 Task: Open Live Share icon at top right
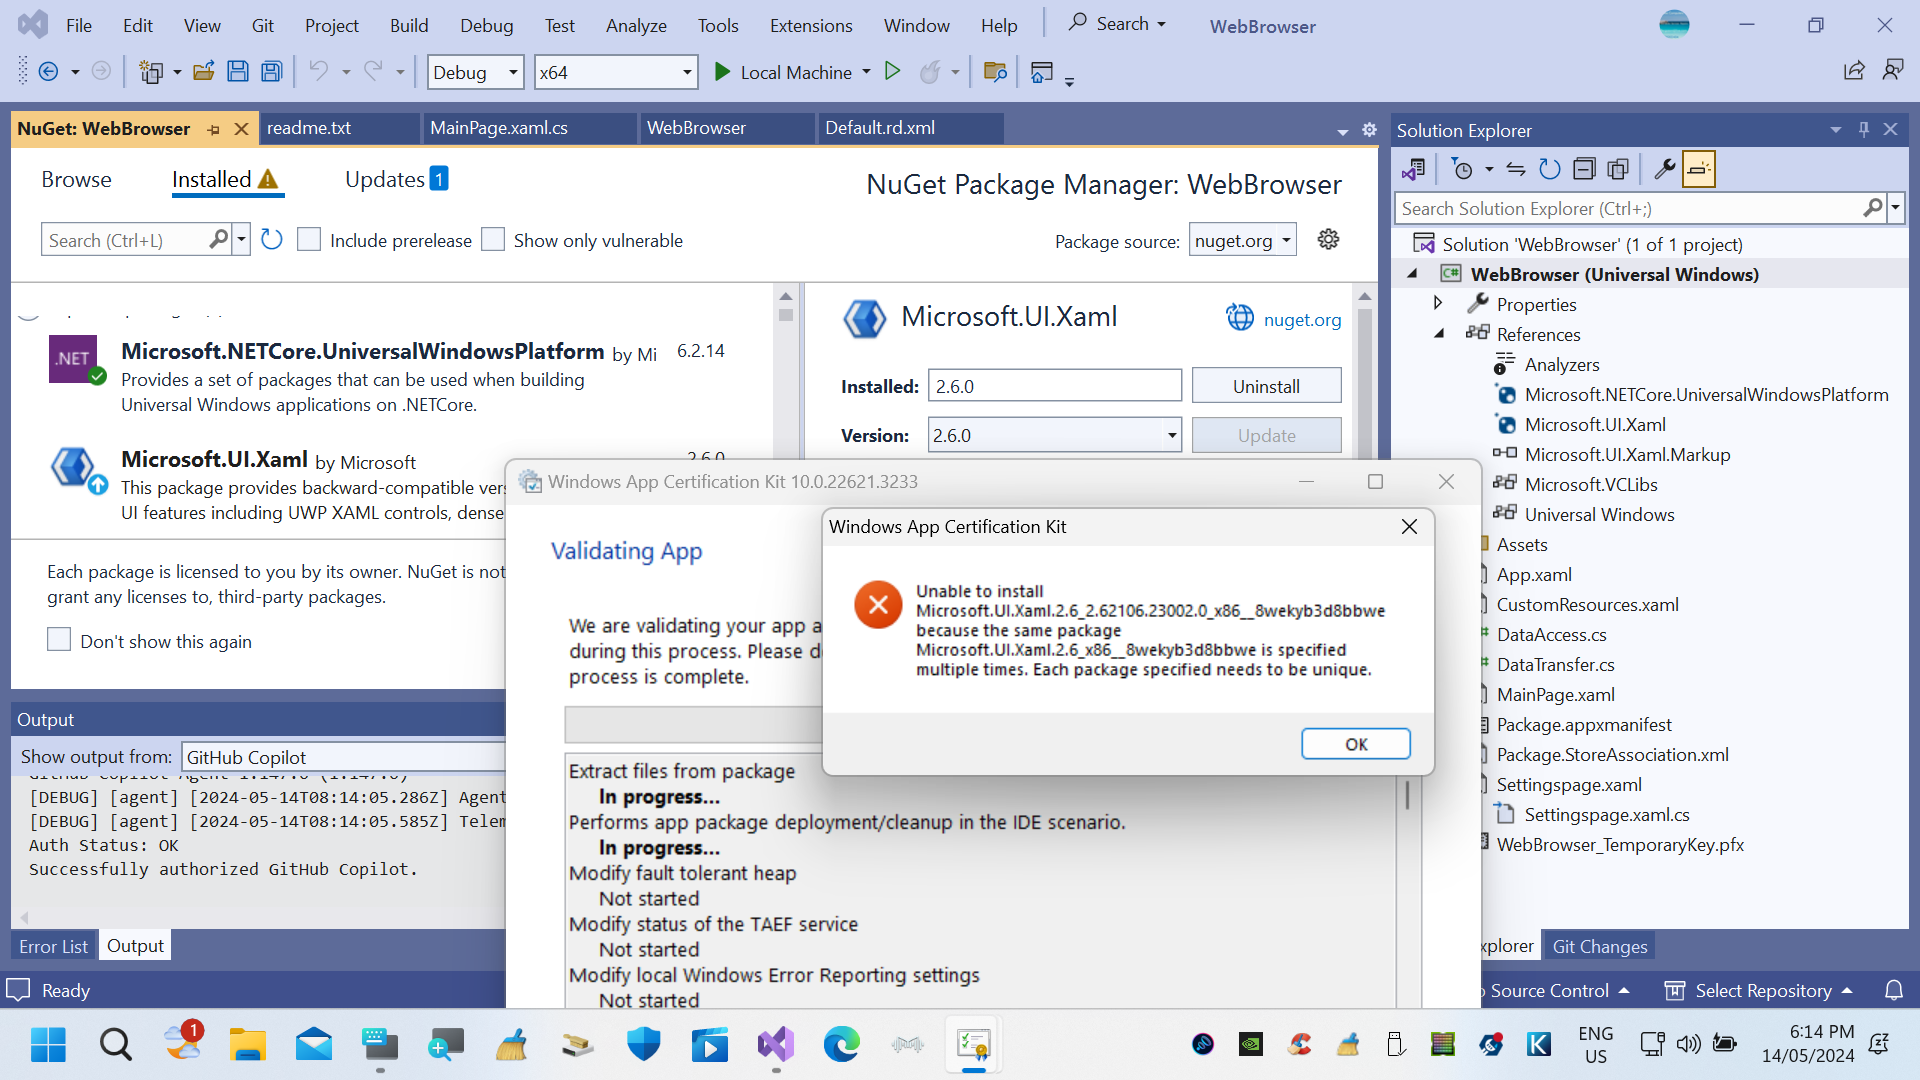tap(1854, 71)
